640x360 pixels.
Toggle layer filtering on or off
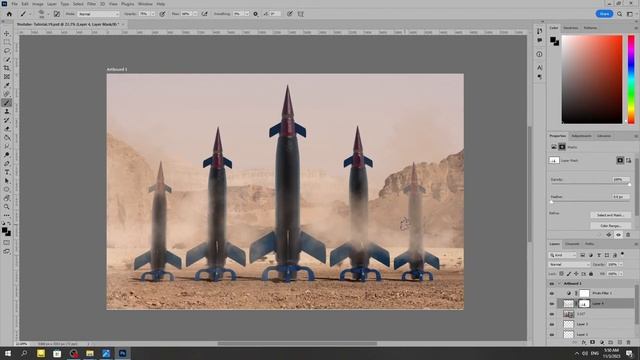[x=622, y=254]
